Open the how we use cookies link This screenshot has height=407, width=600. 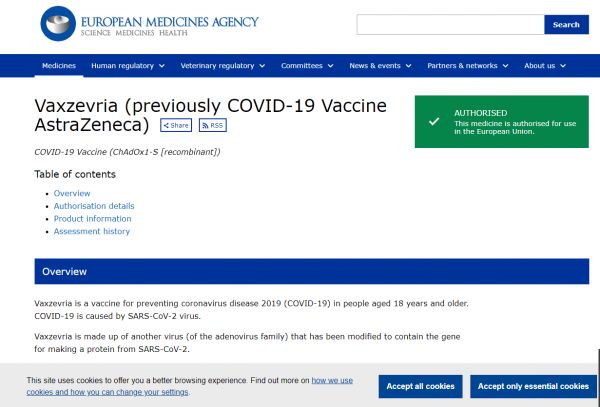click(x=332, y=380)
